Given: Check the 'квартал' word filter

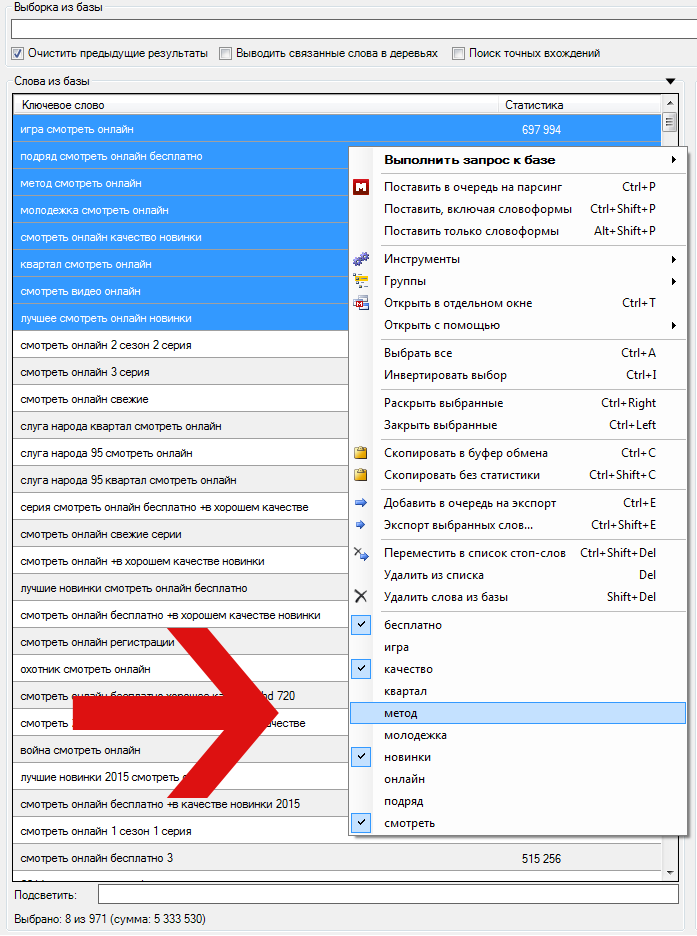Looking at the screenshot, I should [517, 691].
